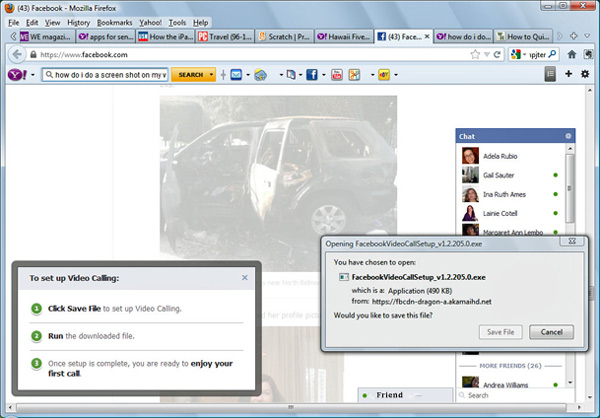Expand the SEARCH button dropdown arrow
The image size is (600, 418).
(211, 75)
